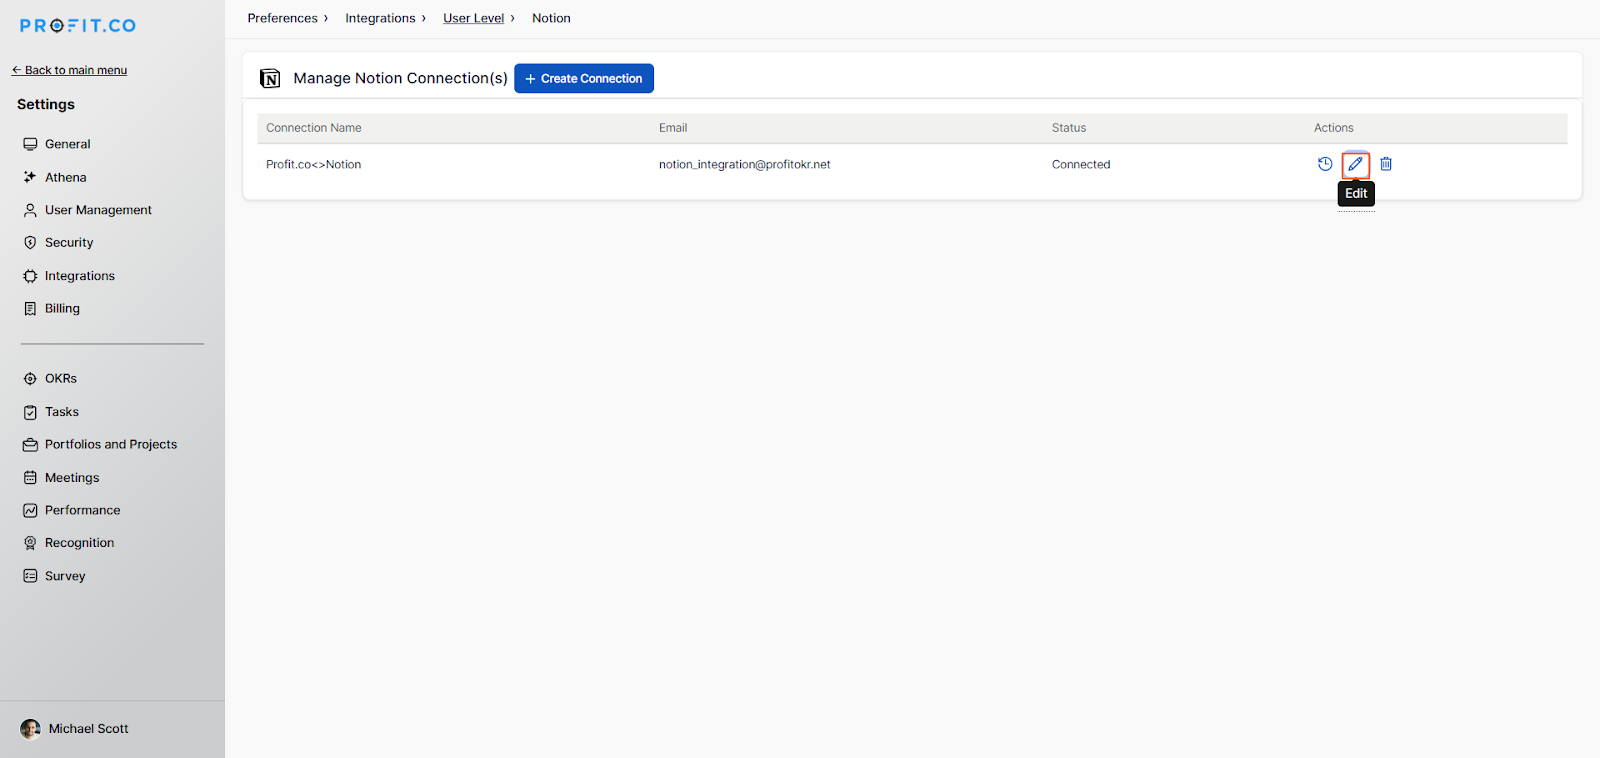This screenshot has width=1600, height=758.
Task: Click Integrations in the breadcrumb
Action: (x=380, y=18)
